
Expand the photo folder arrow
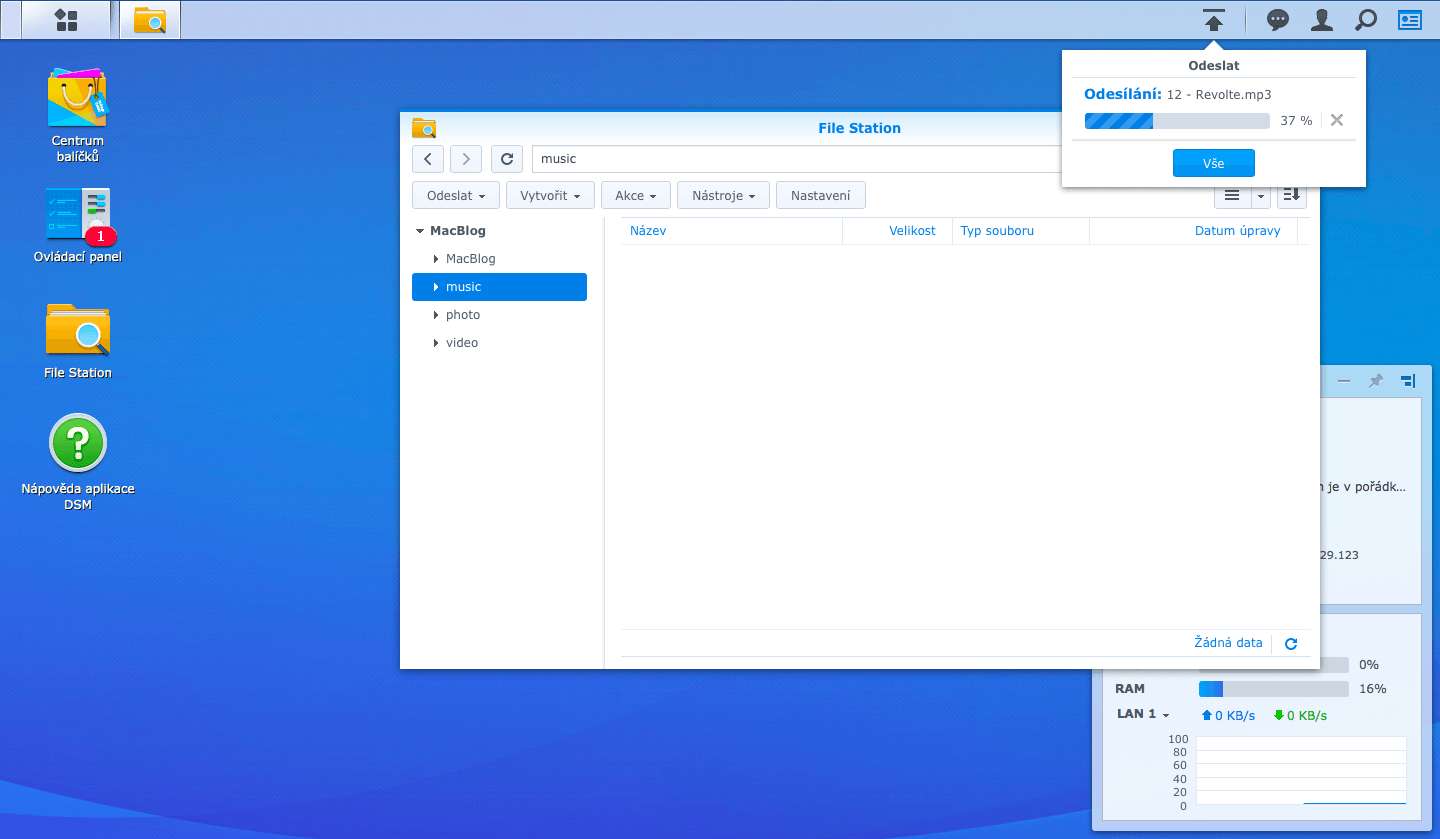pos(436,315)
